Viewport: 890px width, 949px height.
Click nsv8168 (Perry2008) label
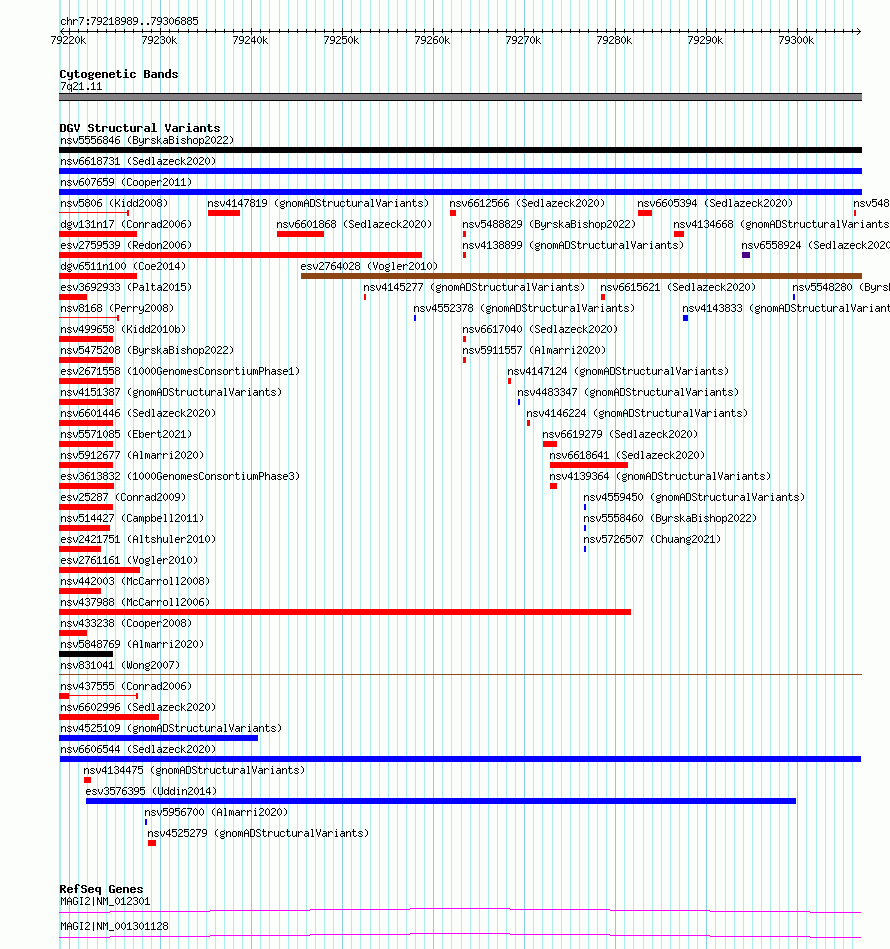pos(117,309)
